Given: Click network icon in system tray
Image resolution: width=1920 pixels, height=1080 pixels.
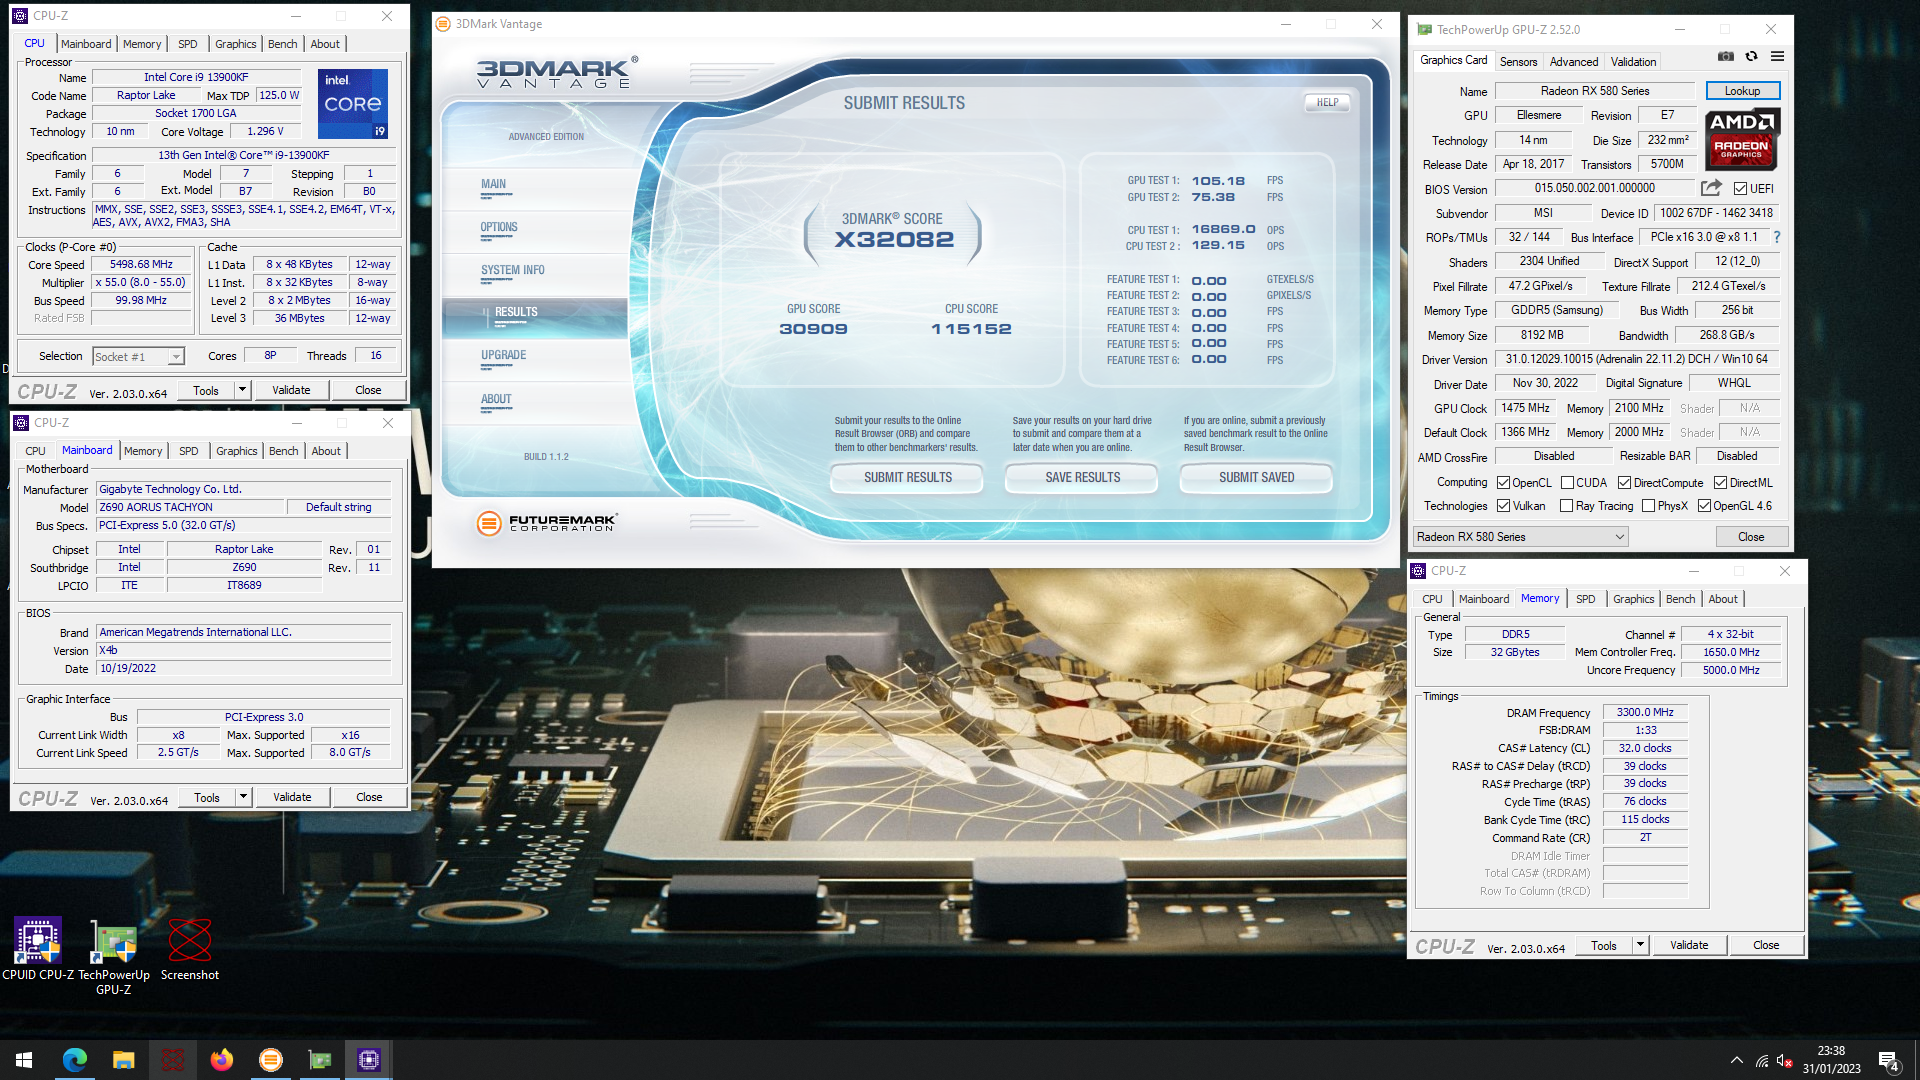Looking at the screenshot, I should point(1761,1060).
